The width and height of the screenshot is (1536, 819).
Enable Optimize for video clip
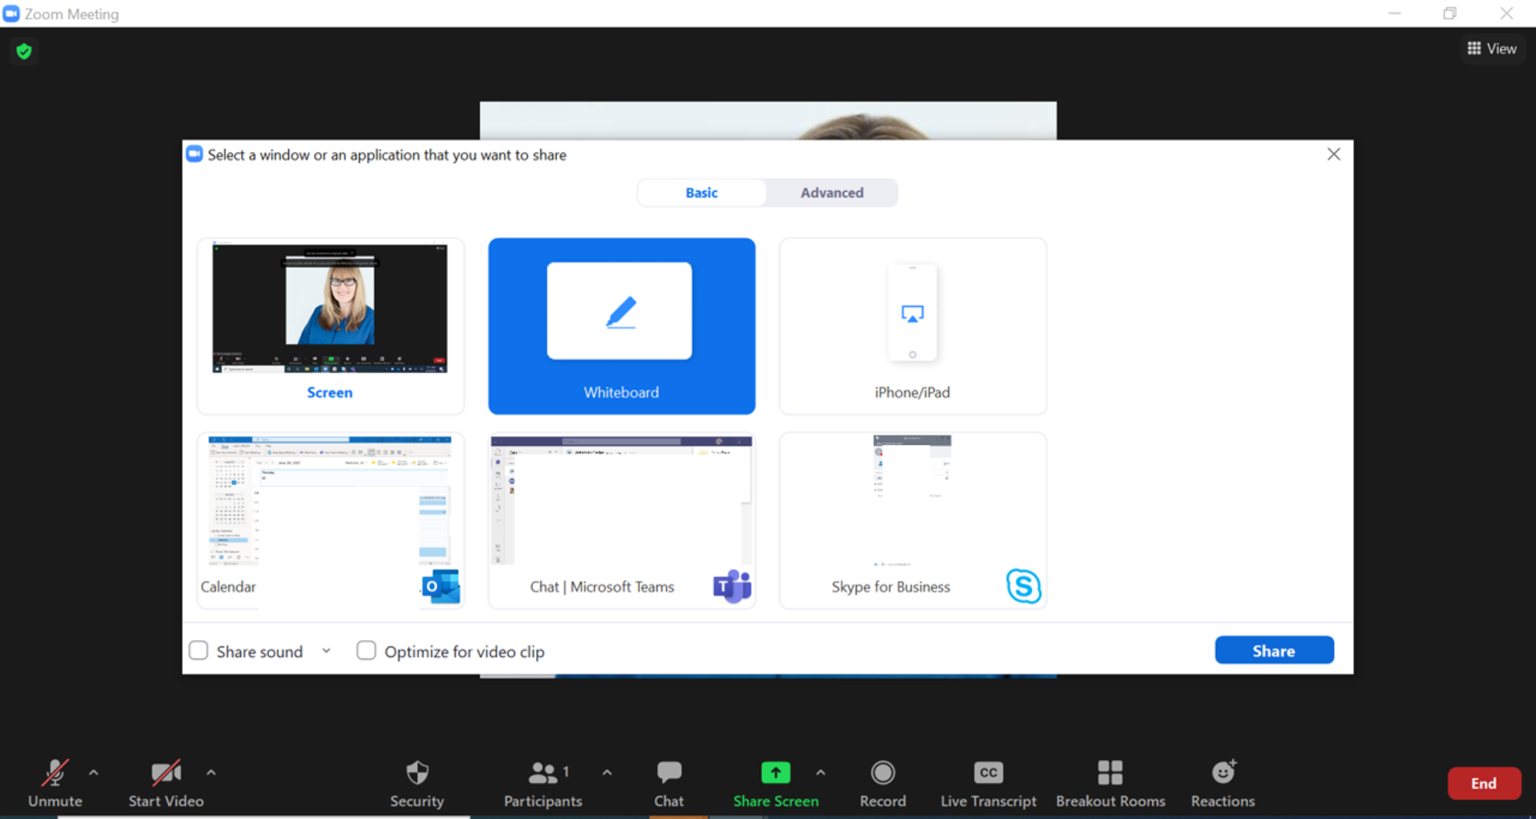[x=366, y=650]
